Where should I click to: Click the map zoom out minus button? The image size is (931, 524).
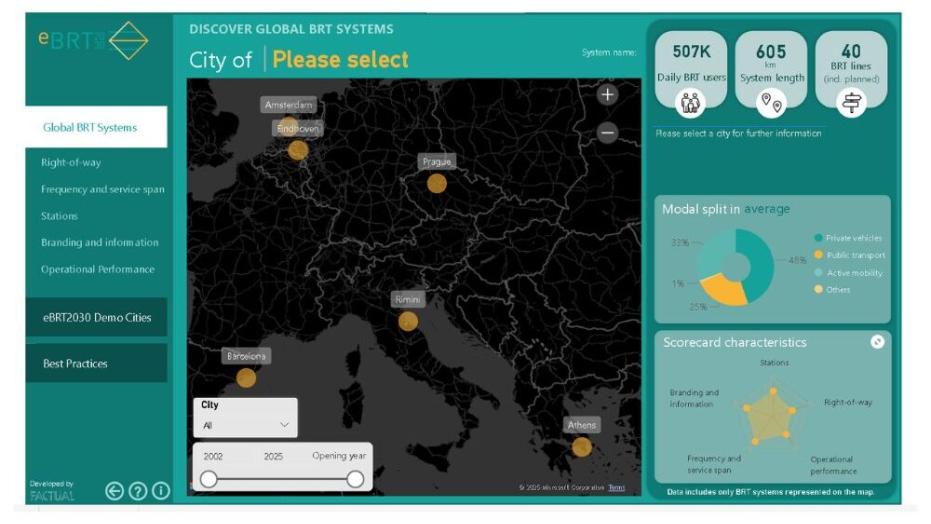pyautogui.click(x=607, y=132)
